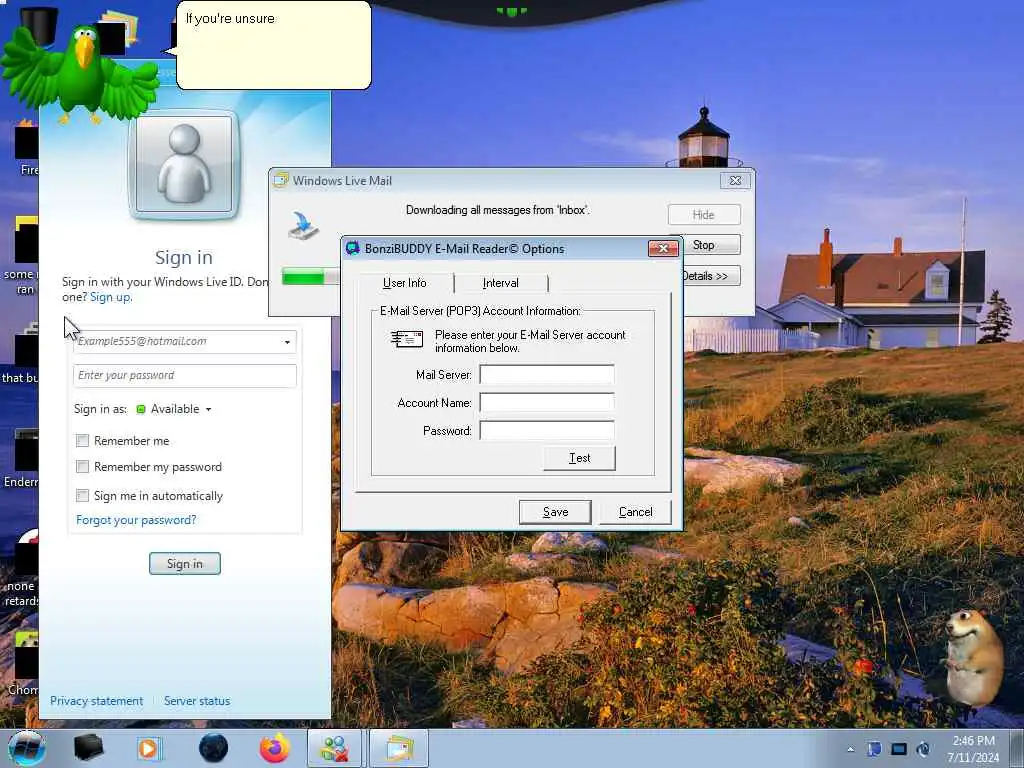
Task: Click the parrot's speech bubble
Action: [274, 45]
